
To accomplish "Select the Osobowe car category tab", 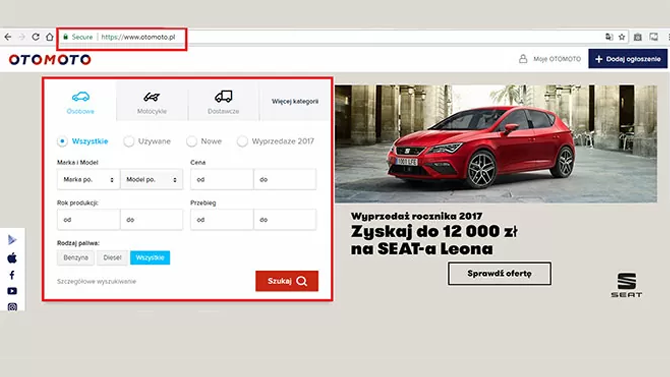I will [x=80, y=102].
